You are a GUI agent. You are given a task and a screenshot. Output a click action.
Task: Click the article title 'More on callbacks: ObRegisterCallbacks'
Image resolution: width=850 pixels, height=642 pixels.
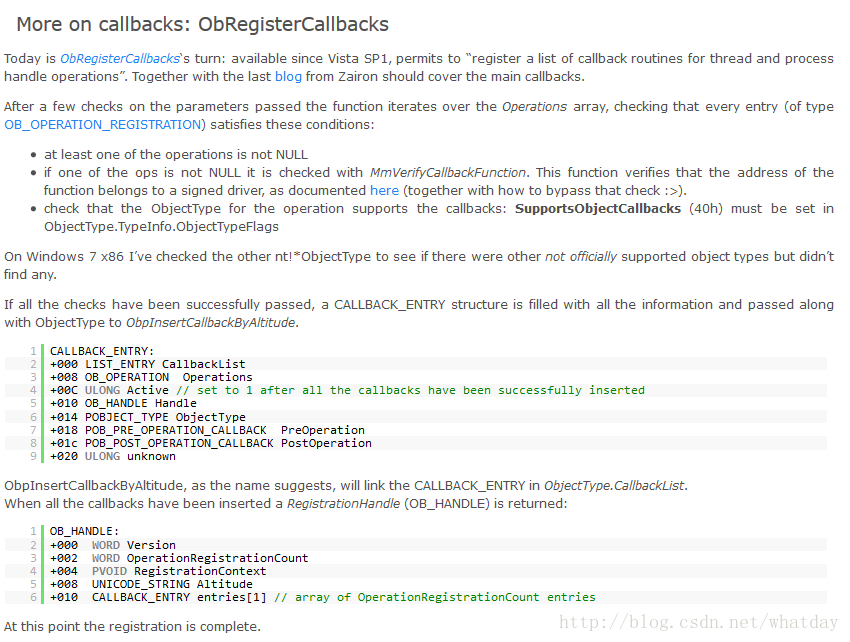[x=203, y=24]
